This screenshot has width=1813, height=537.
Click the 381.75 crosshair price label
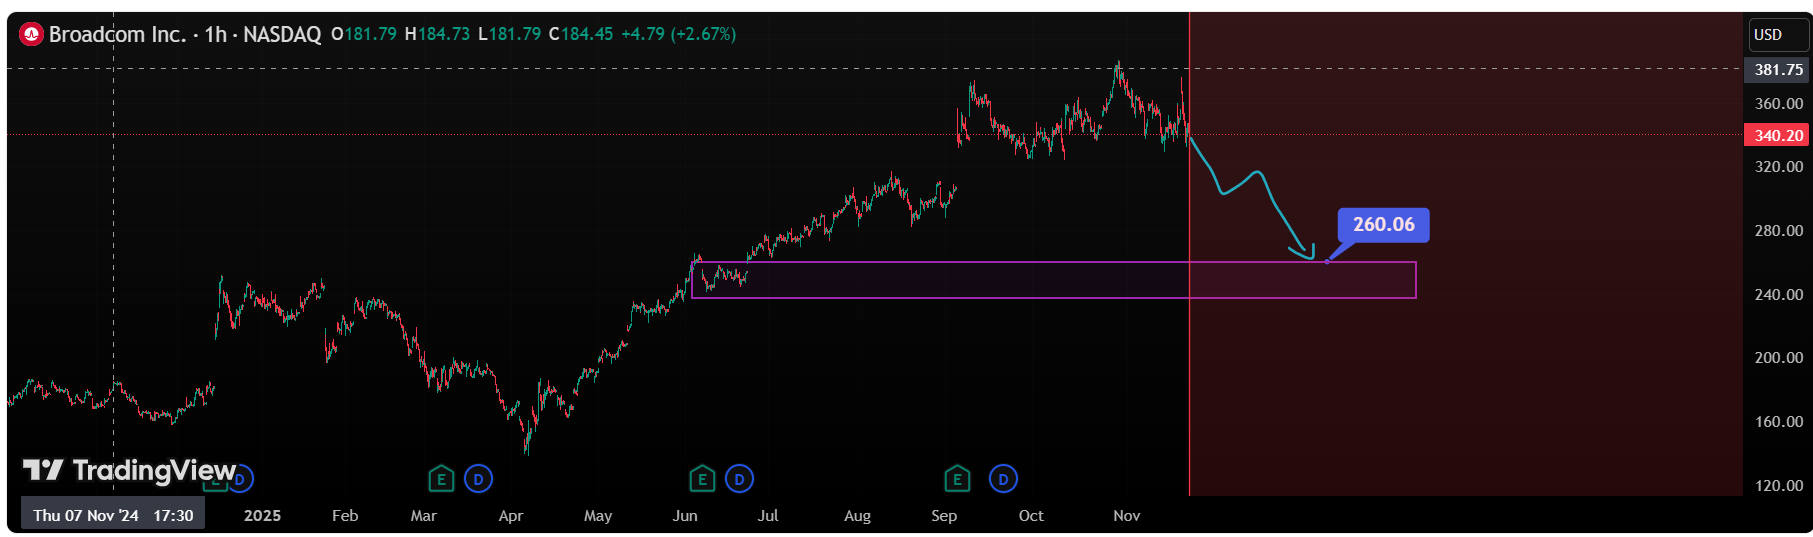pos(1778,70)
